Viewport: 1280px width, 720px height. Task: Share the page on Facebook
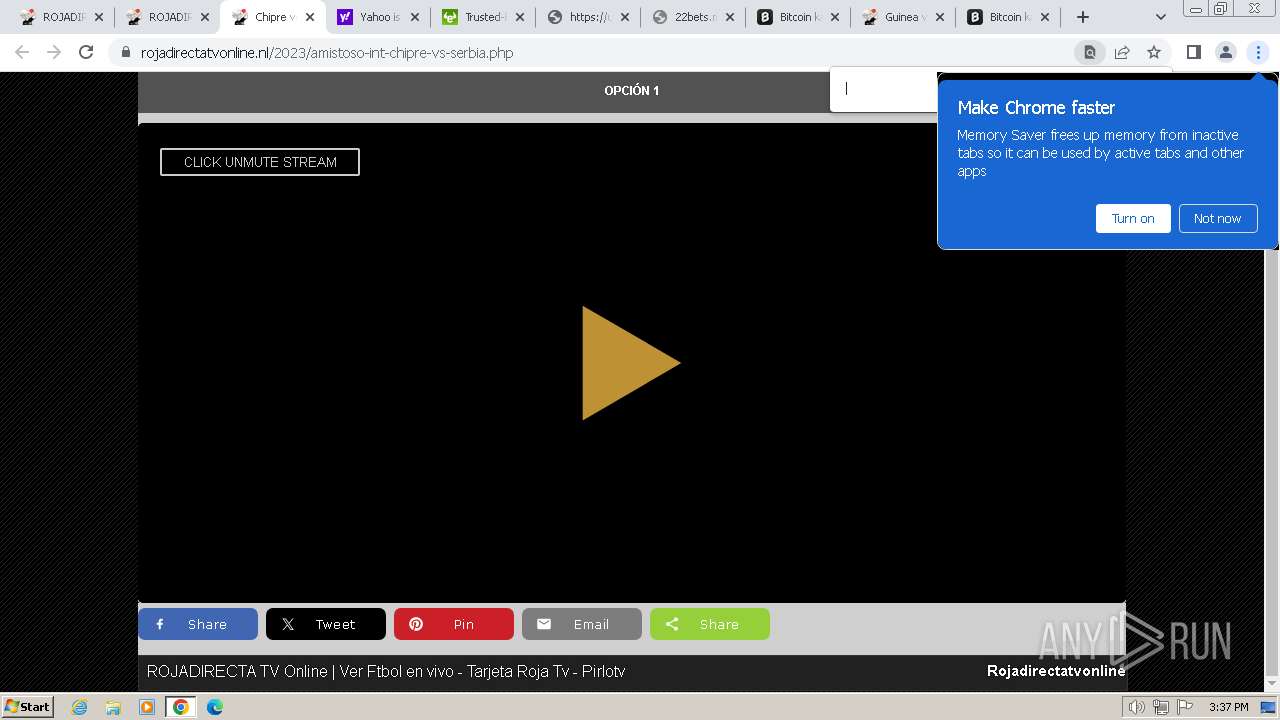[198, 624]
